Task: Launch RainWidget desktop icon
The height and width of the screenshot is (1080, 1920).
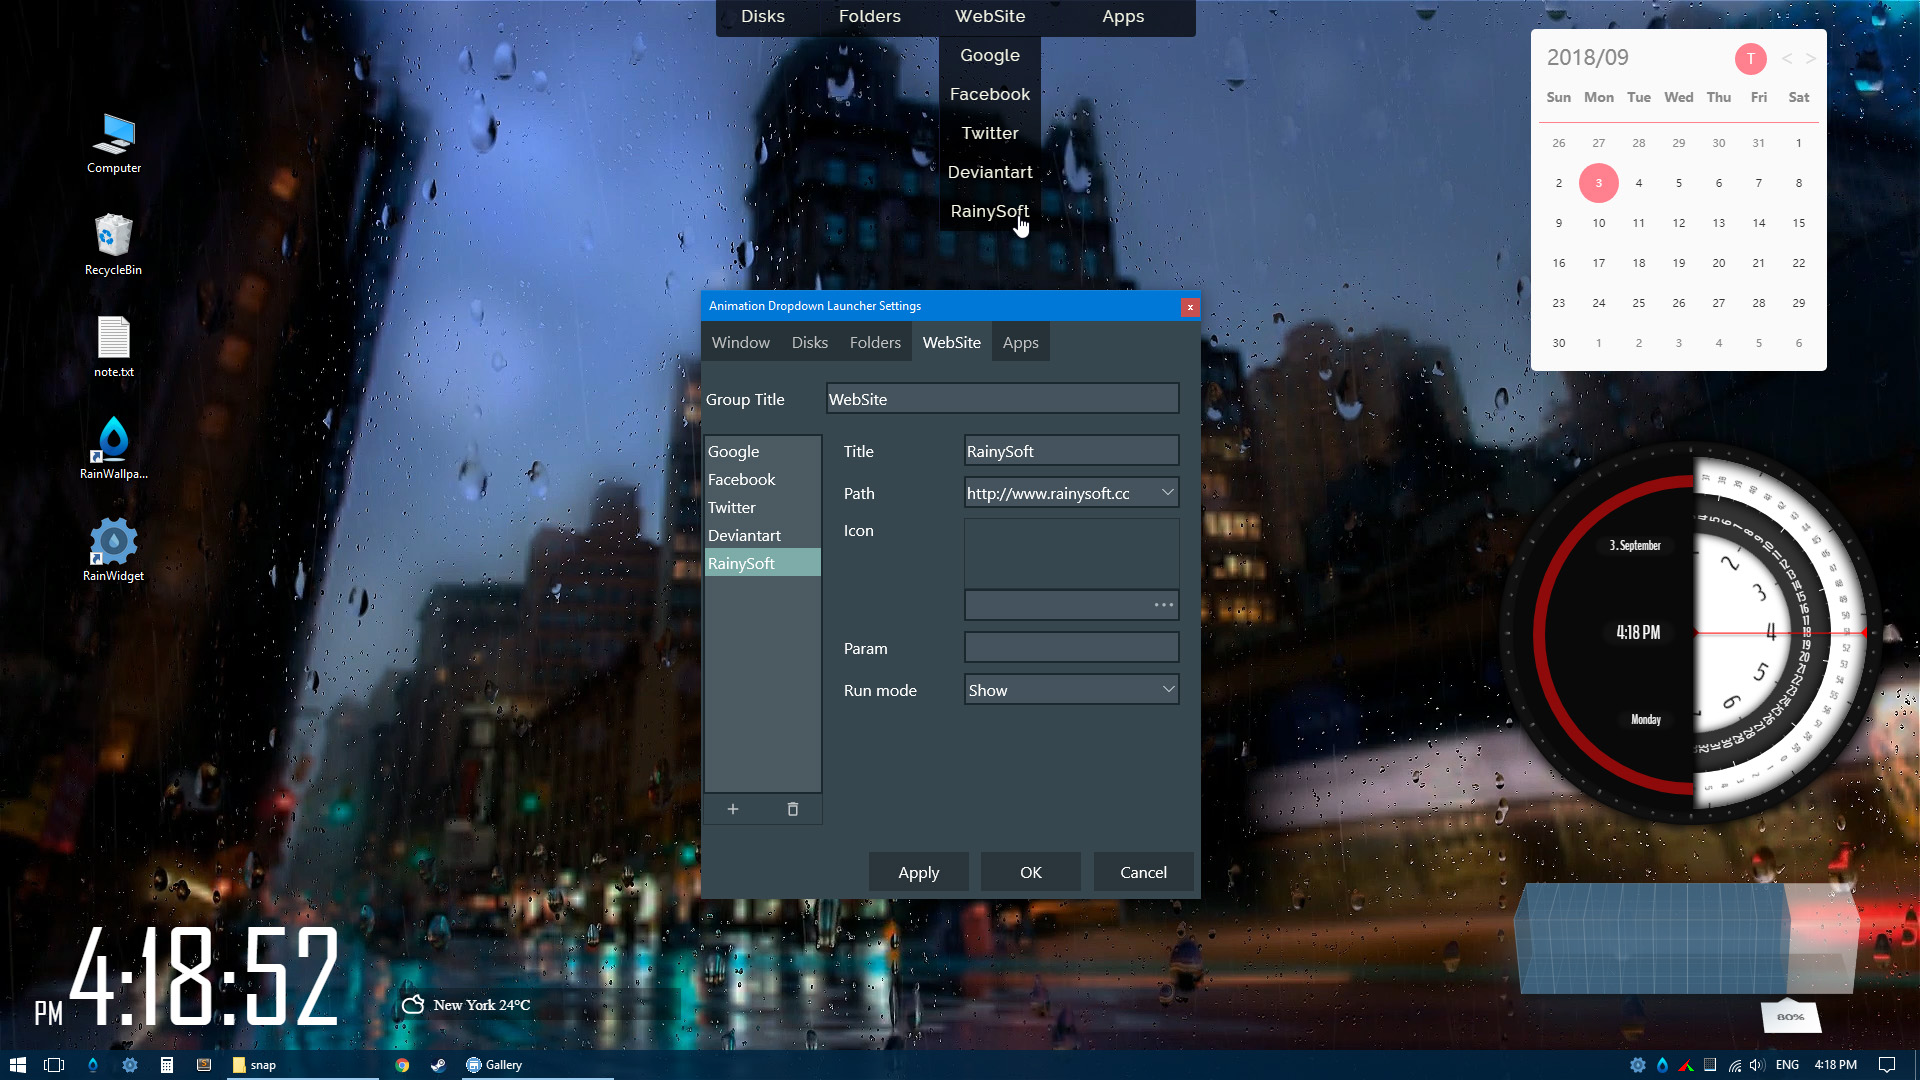Action: 113,548
